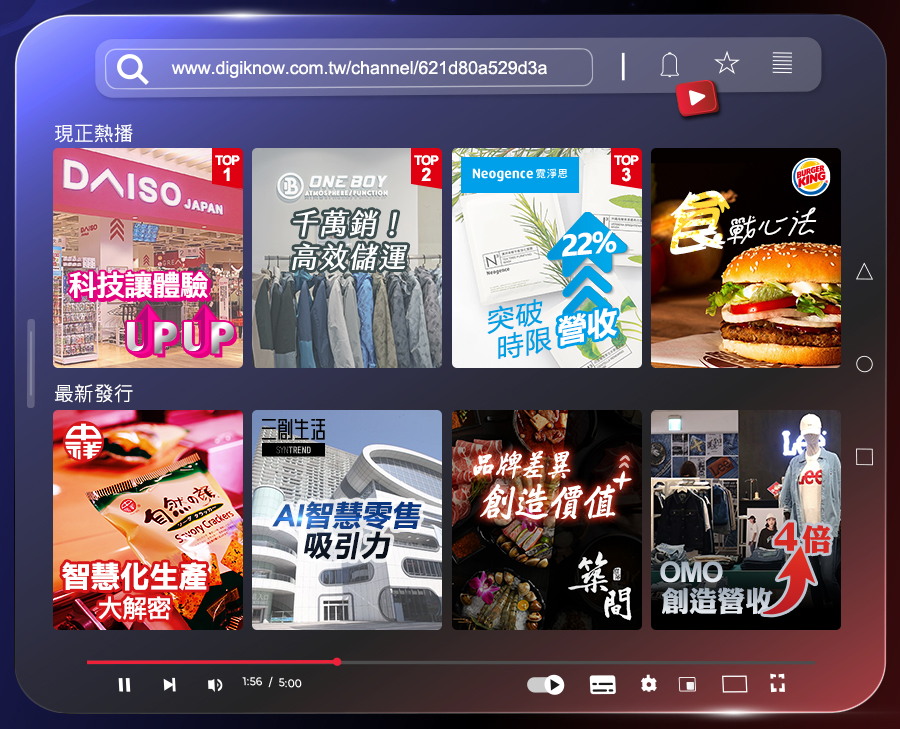Enter fullscreen mode
Screen dimensions: 900x729
(x=777, y=684)
